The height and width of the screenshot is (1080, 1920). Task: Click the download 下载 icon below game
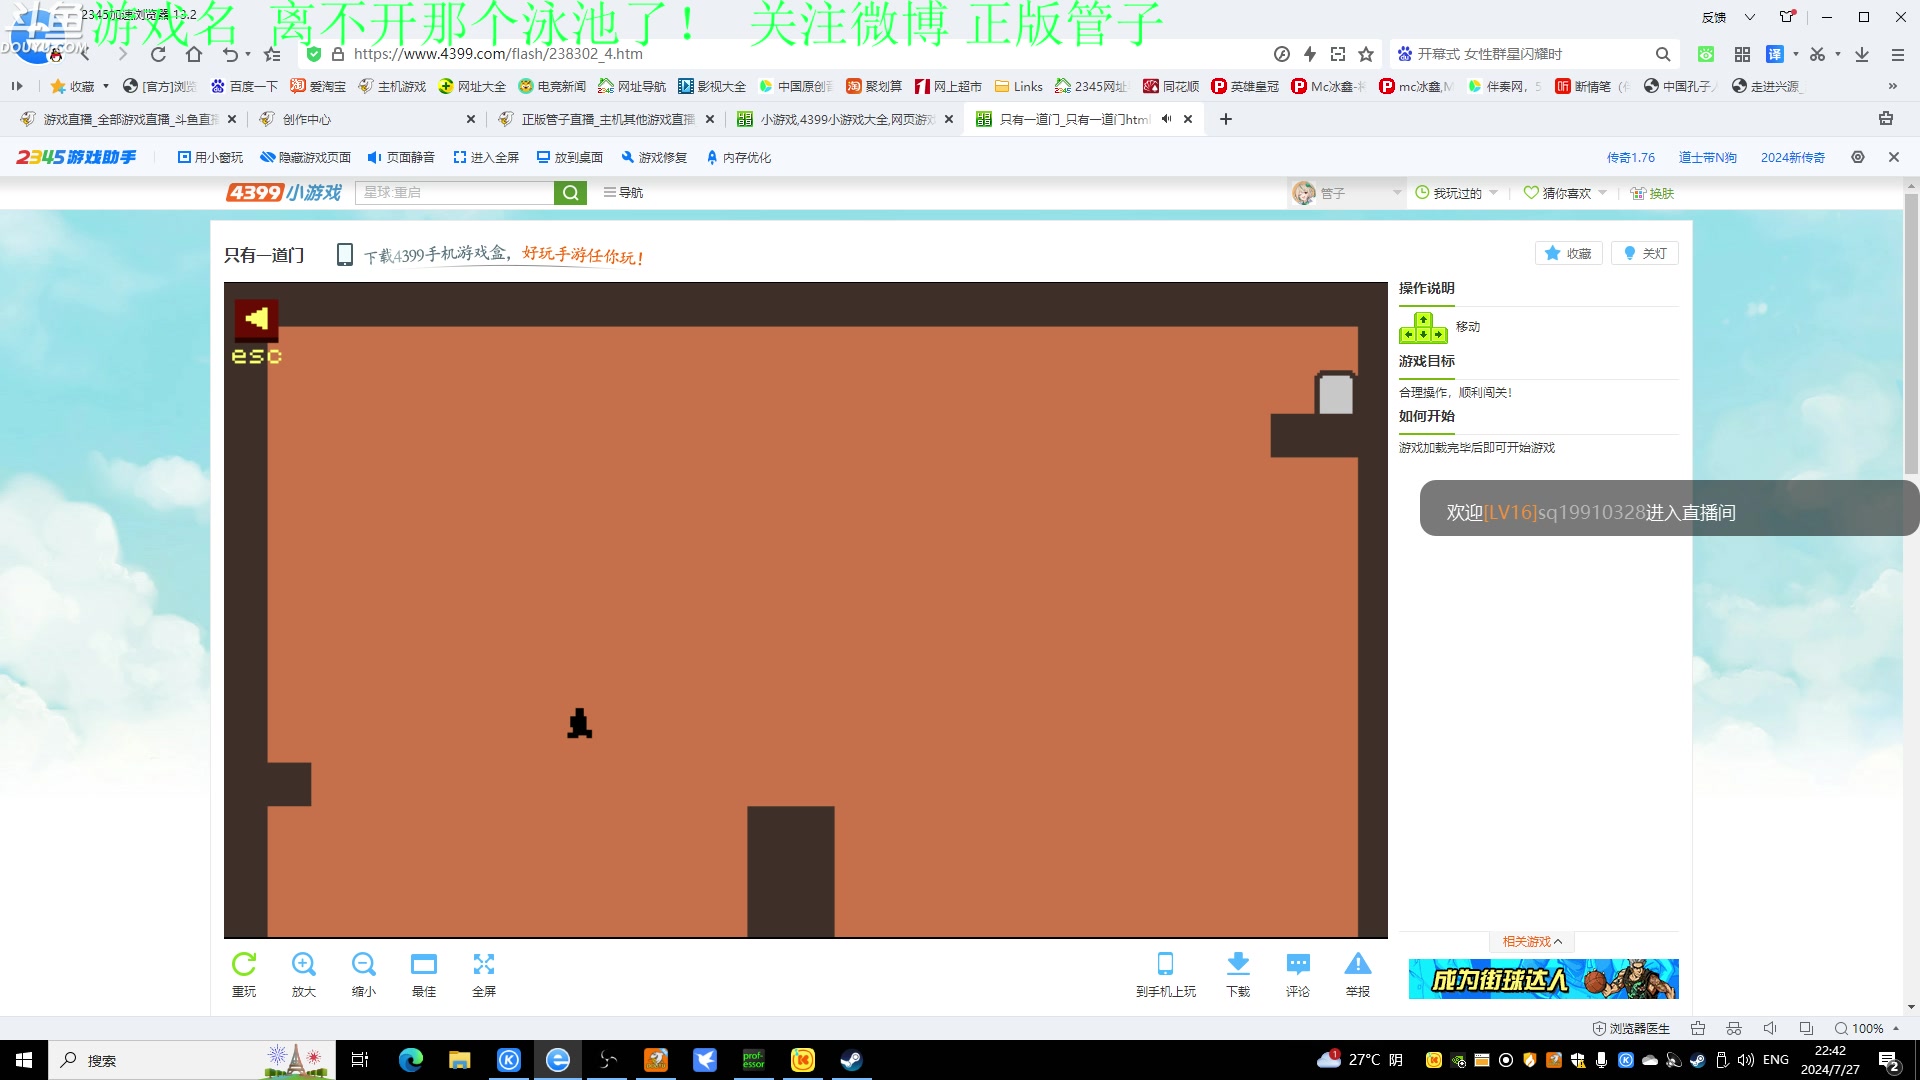(x=1238, y=974)
